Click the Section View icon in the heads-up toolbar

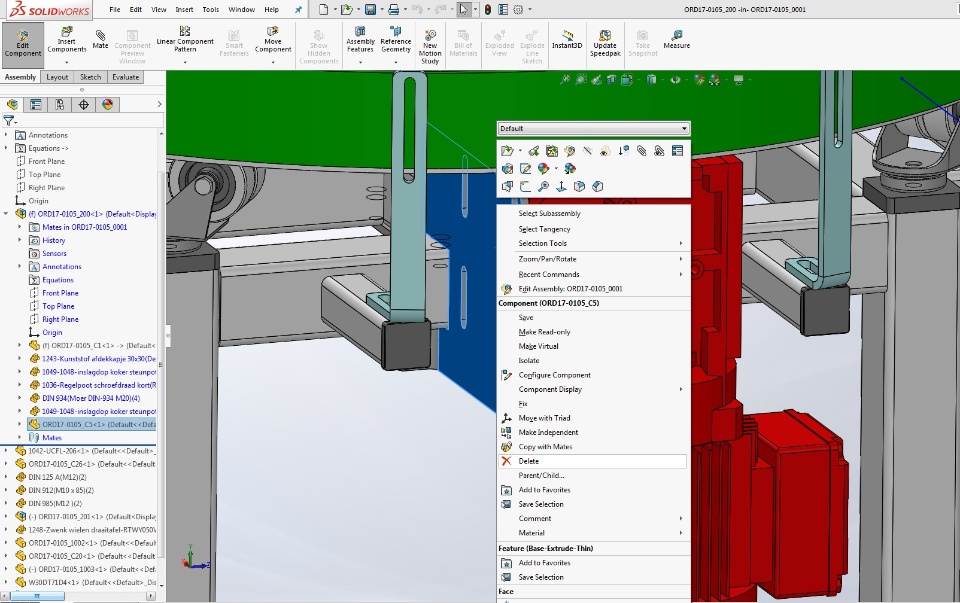point(611,80)
